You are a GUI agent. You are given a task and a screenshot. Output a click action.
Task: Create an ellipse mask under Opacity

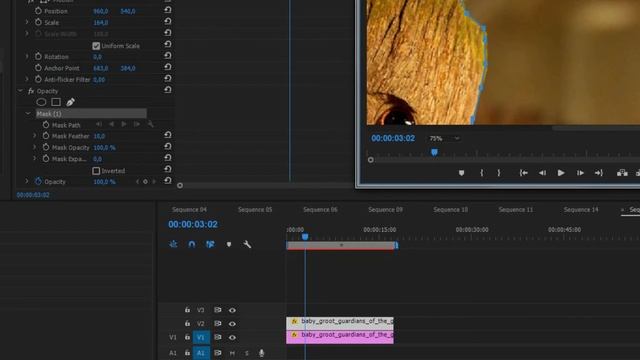(41, 102)
